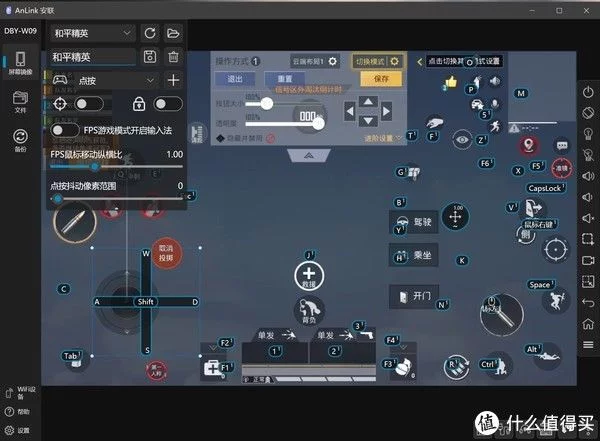The width and height of the screenshot is (600, 441).
Task: Toggle the crosshair aim switch
Action: tap(88, 104)
